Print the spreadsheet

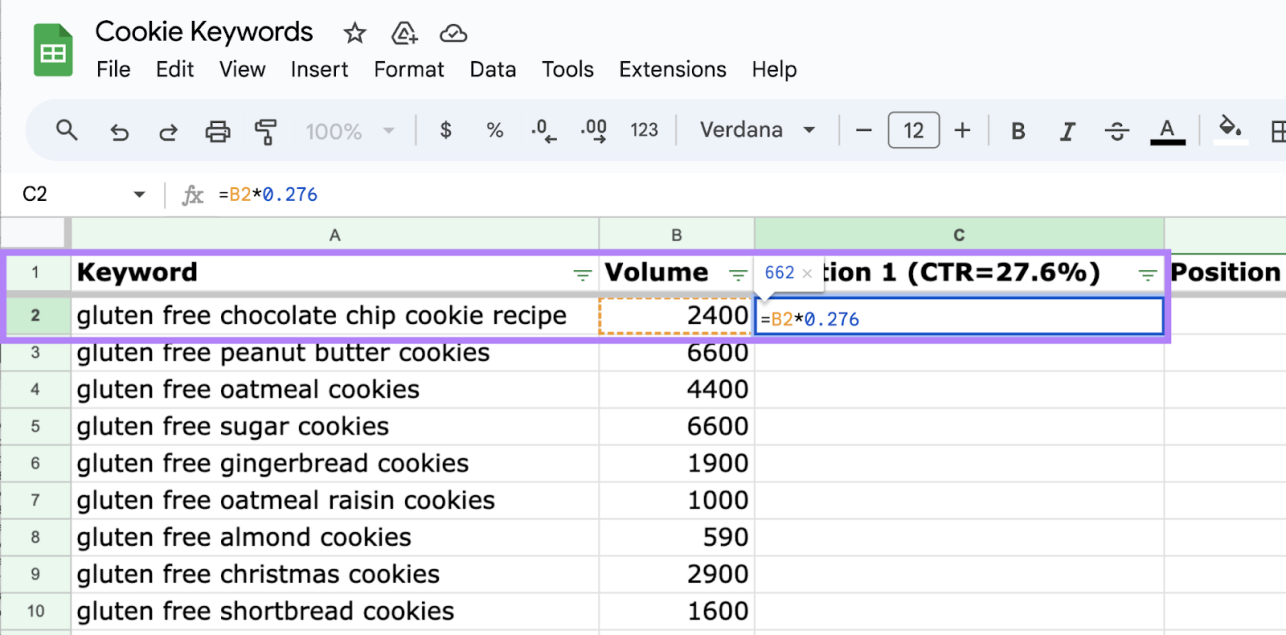pyautogui.click(x=217, y=131)
